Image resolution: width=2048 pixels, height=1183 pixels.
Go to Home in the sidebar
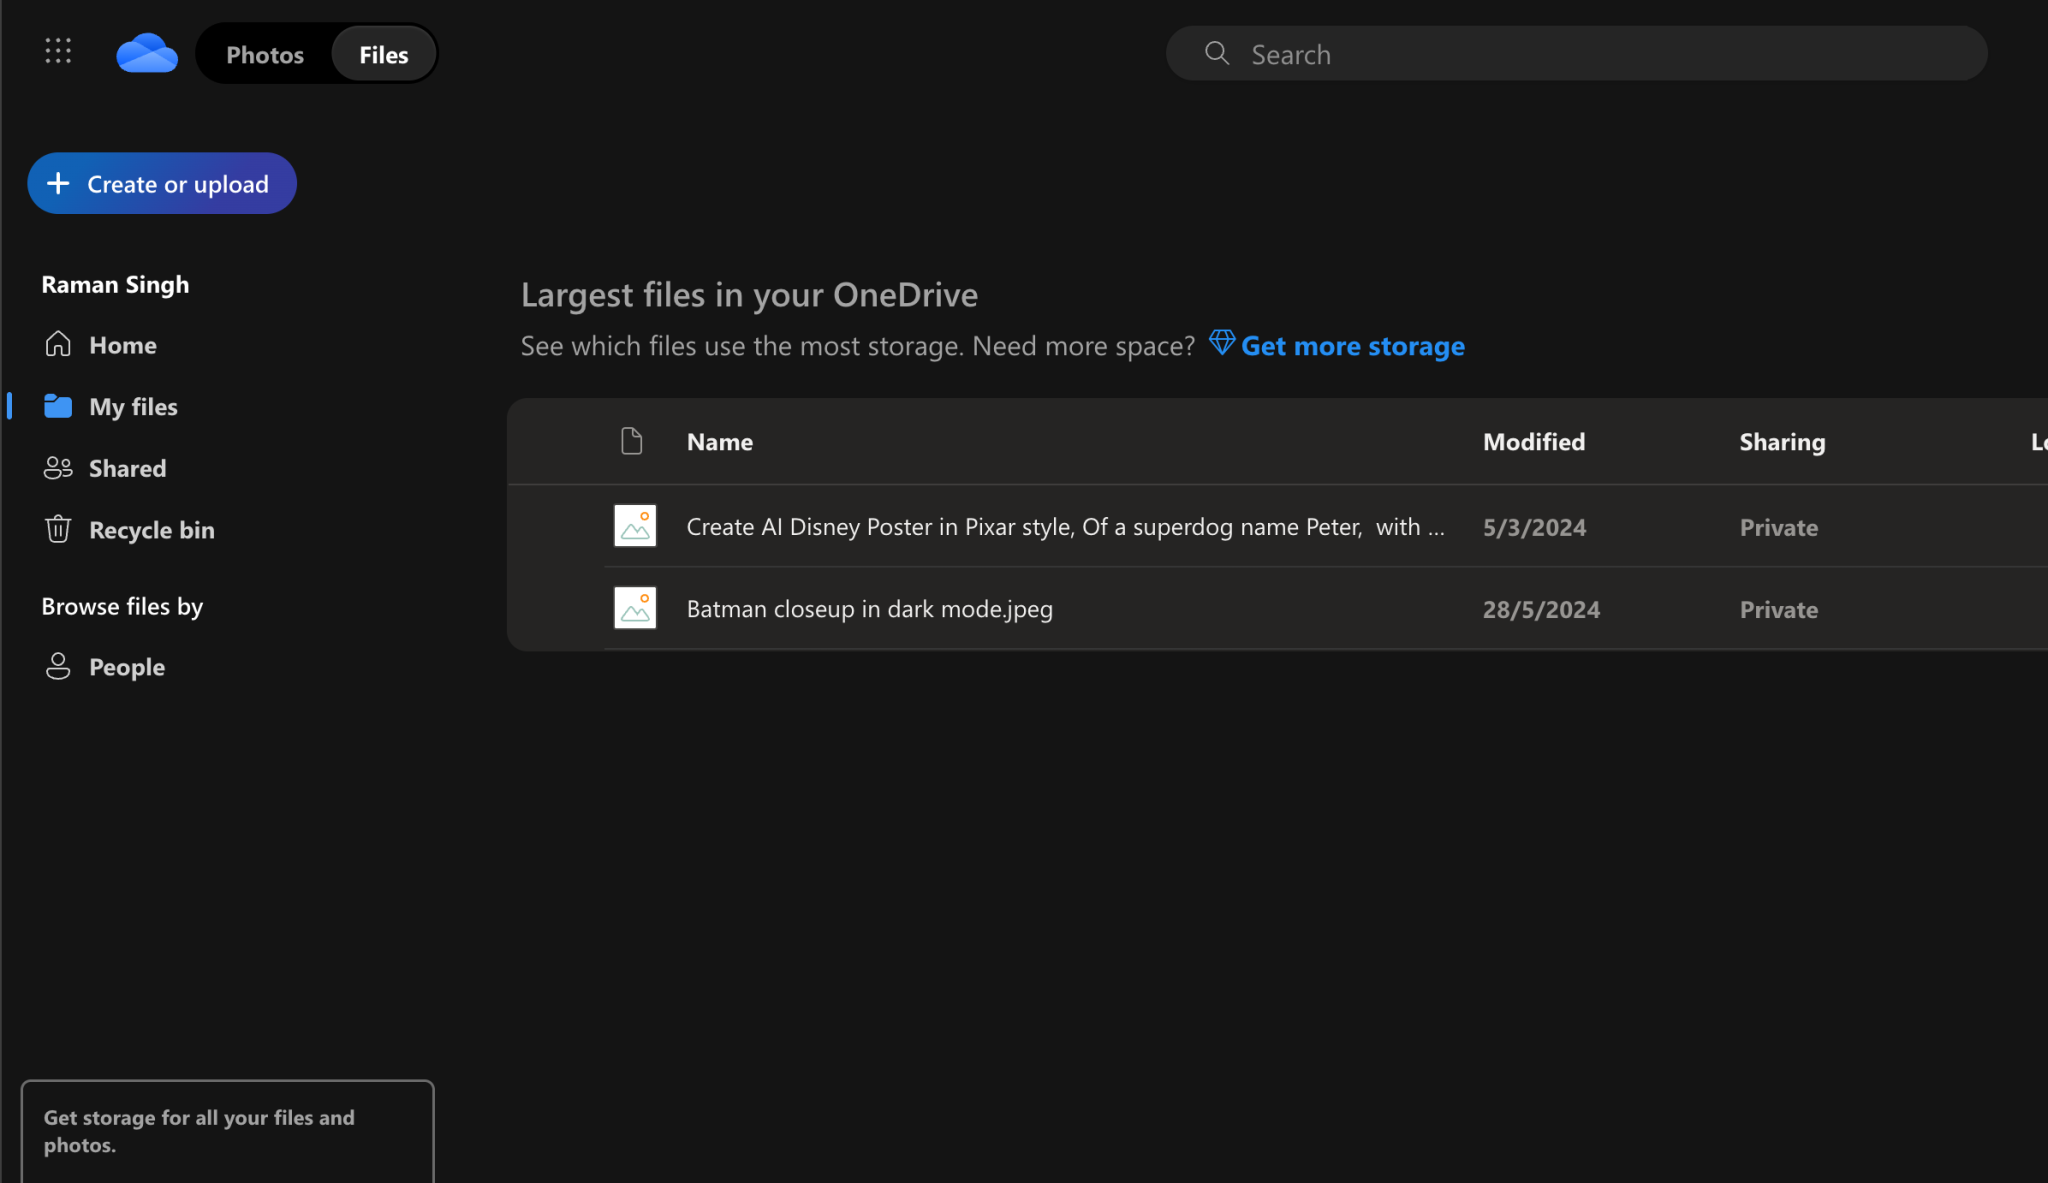tap(122, 344)
